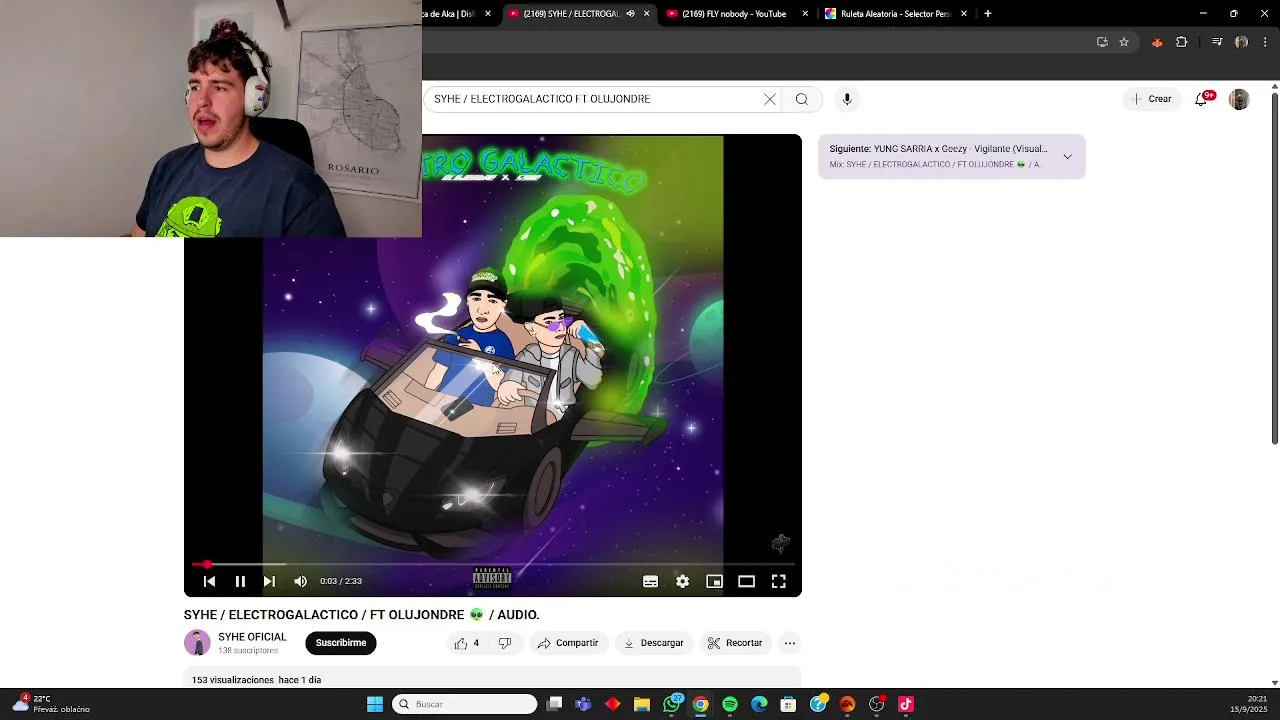The height and width of the screenshot is (720, 1280).
Task: Enable the miniplayer mode
Action: click(x=714, y=581)
